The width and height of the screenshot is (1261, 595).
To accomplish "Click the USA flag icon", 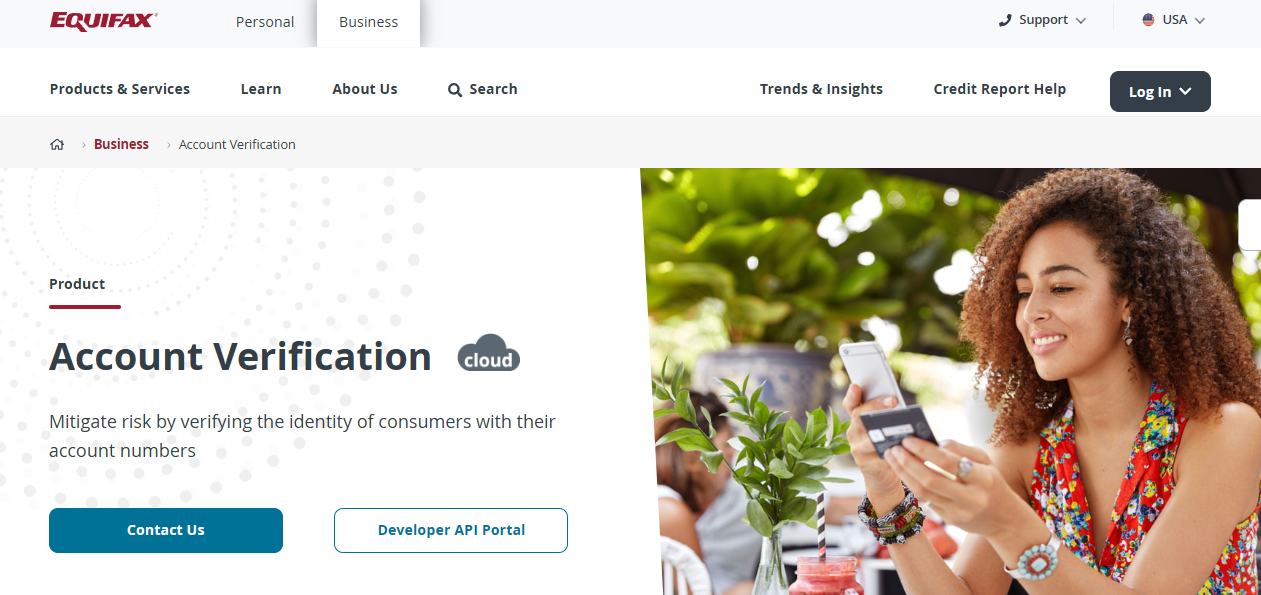I will pyautogui.click(x=1148, y=20).
